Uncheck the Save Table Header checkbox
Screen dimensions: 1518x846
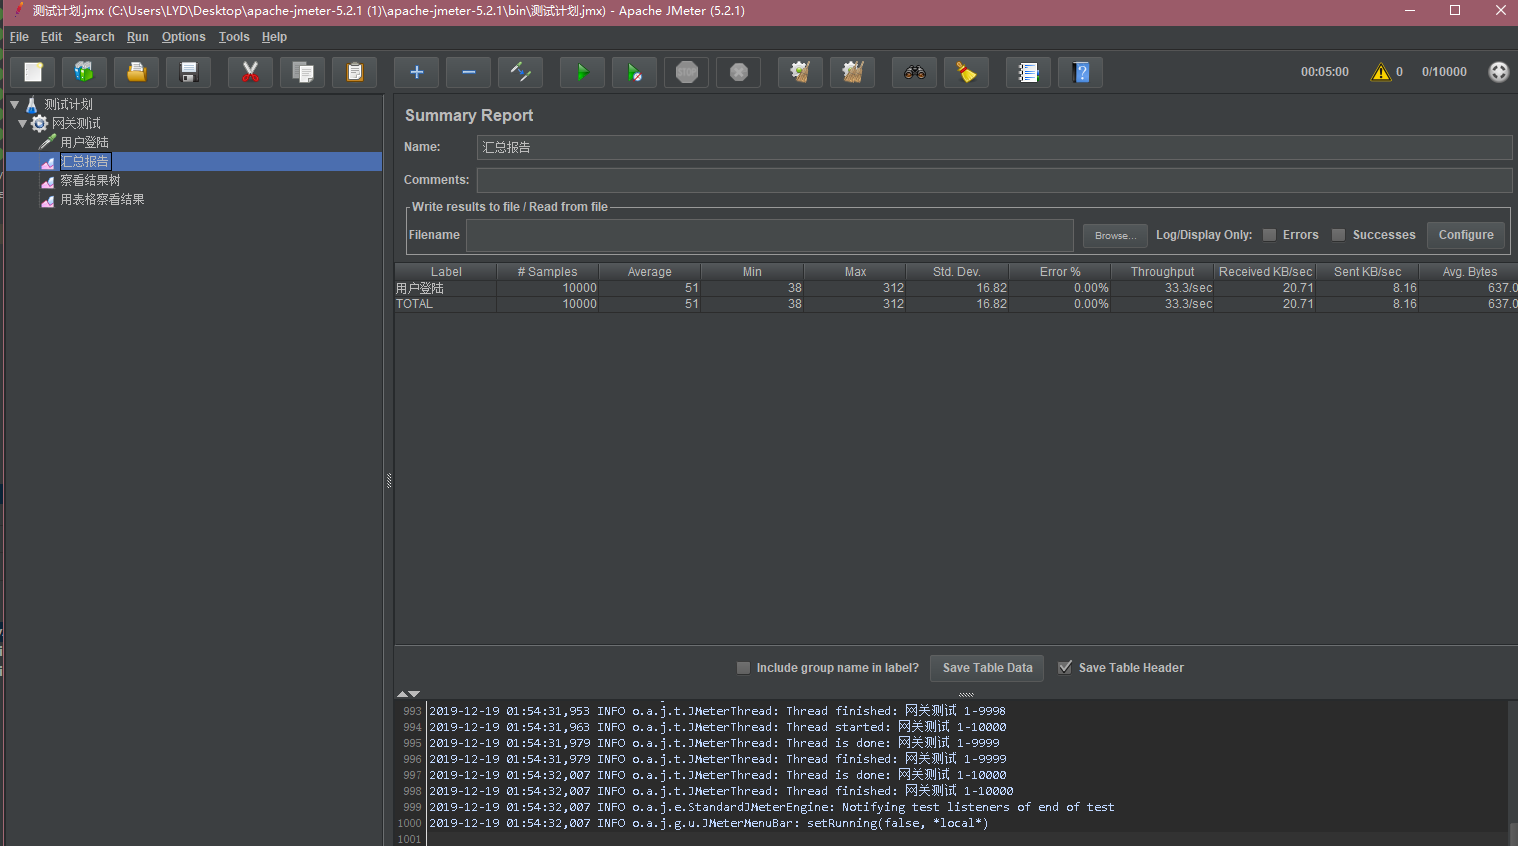pos(1065,668)
